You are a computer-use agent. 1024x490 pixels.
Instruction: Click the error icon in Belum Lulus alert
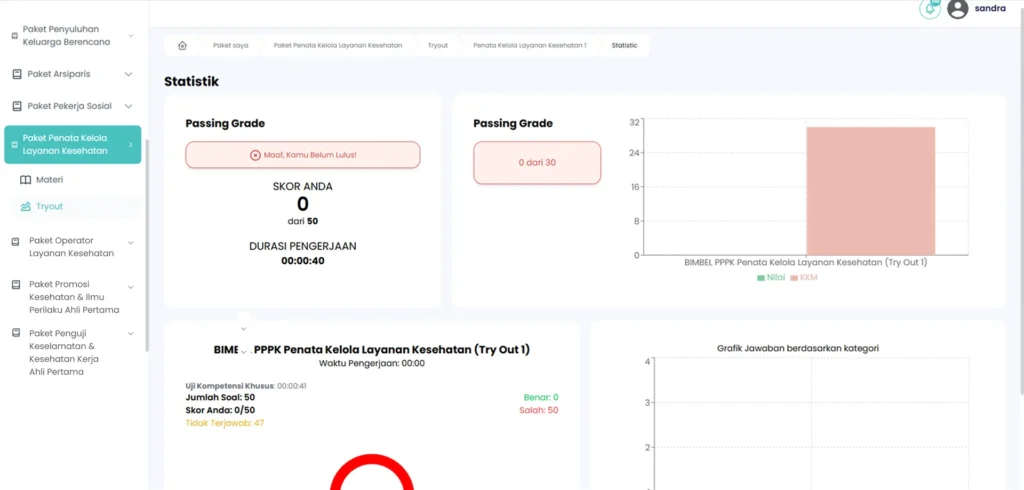pyautogui.click(x=255, y=155)
